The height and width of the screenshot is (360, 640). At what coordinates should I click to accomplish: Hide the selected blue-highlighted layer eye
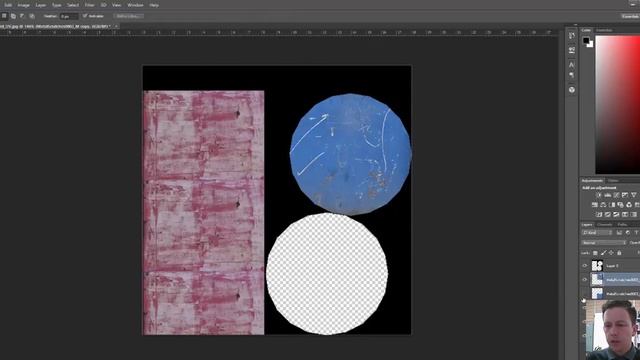tap(585, 280)
